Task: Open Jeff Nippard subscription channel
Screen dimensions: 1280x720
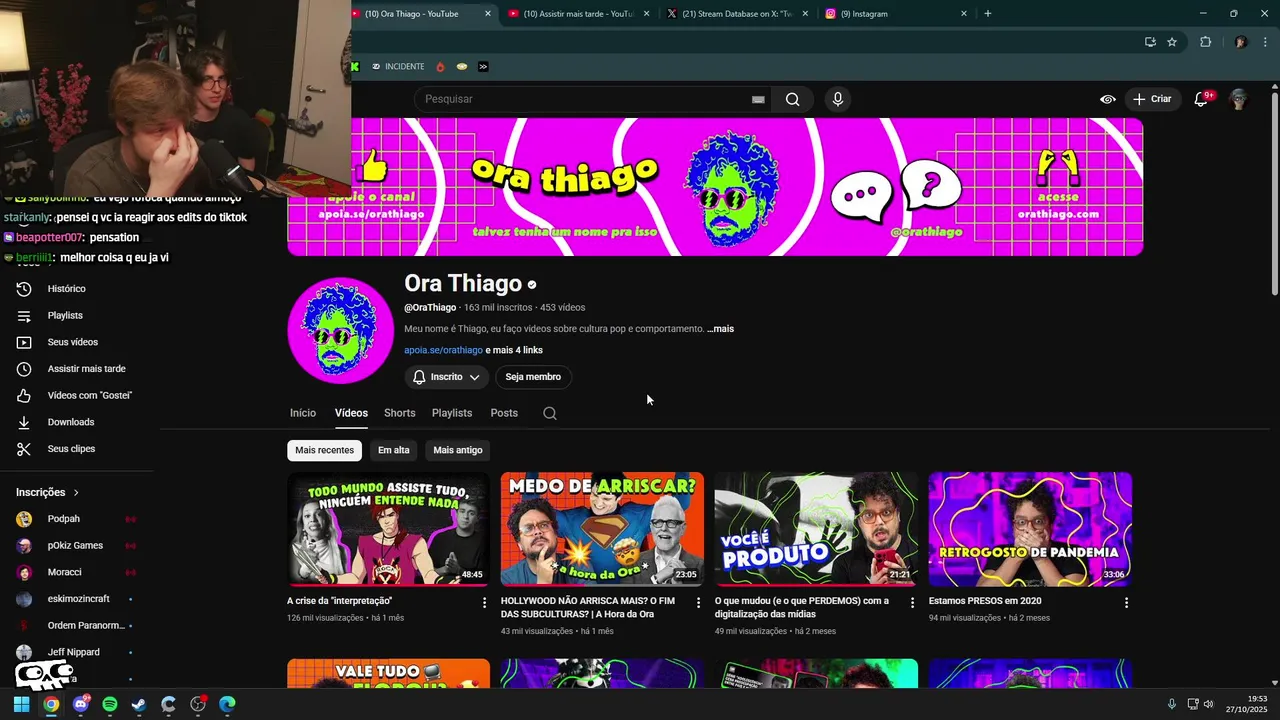Action: [76, 652]
